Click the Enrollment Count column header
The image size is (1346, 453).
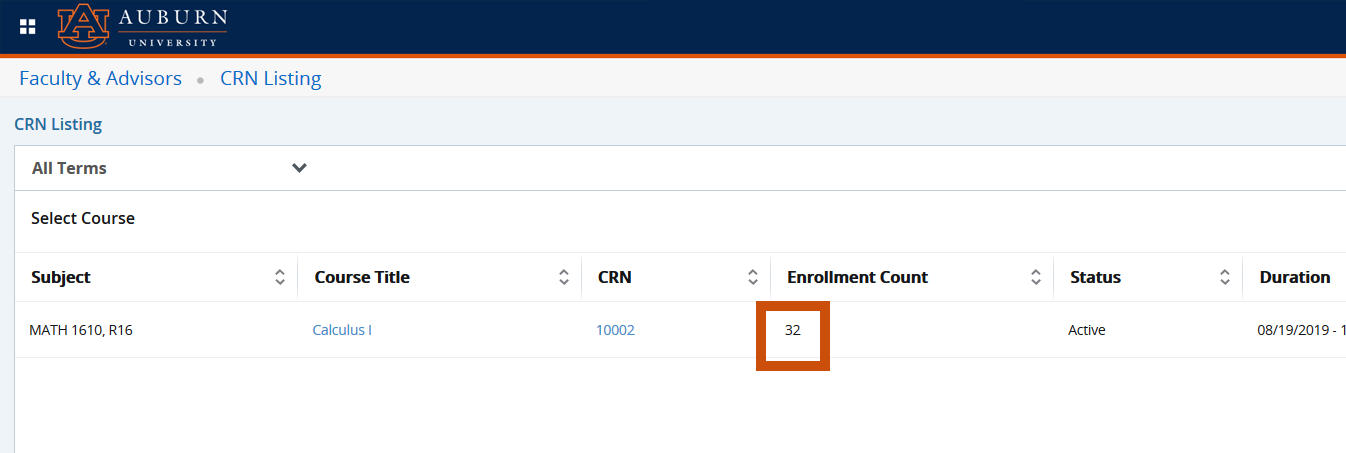tap(857, 277)
